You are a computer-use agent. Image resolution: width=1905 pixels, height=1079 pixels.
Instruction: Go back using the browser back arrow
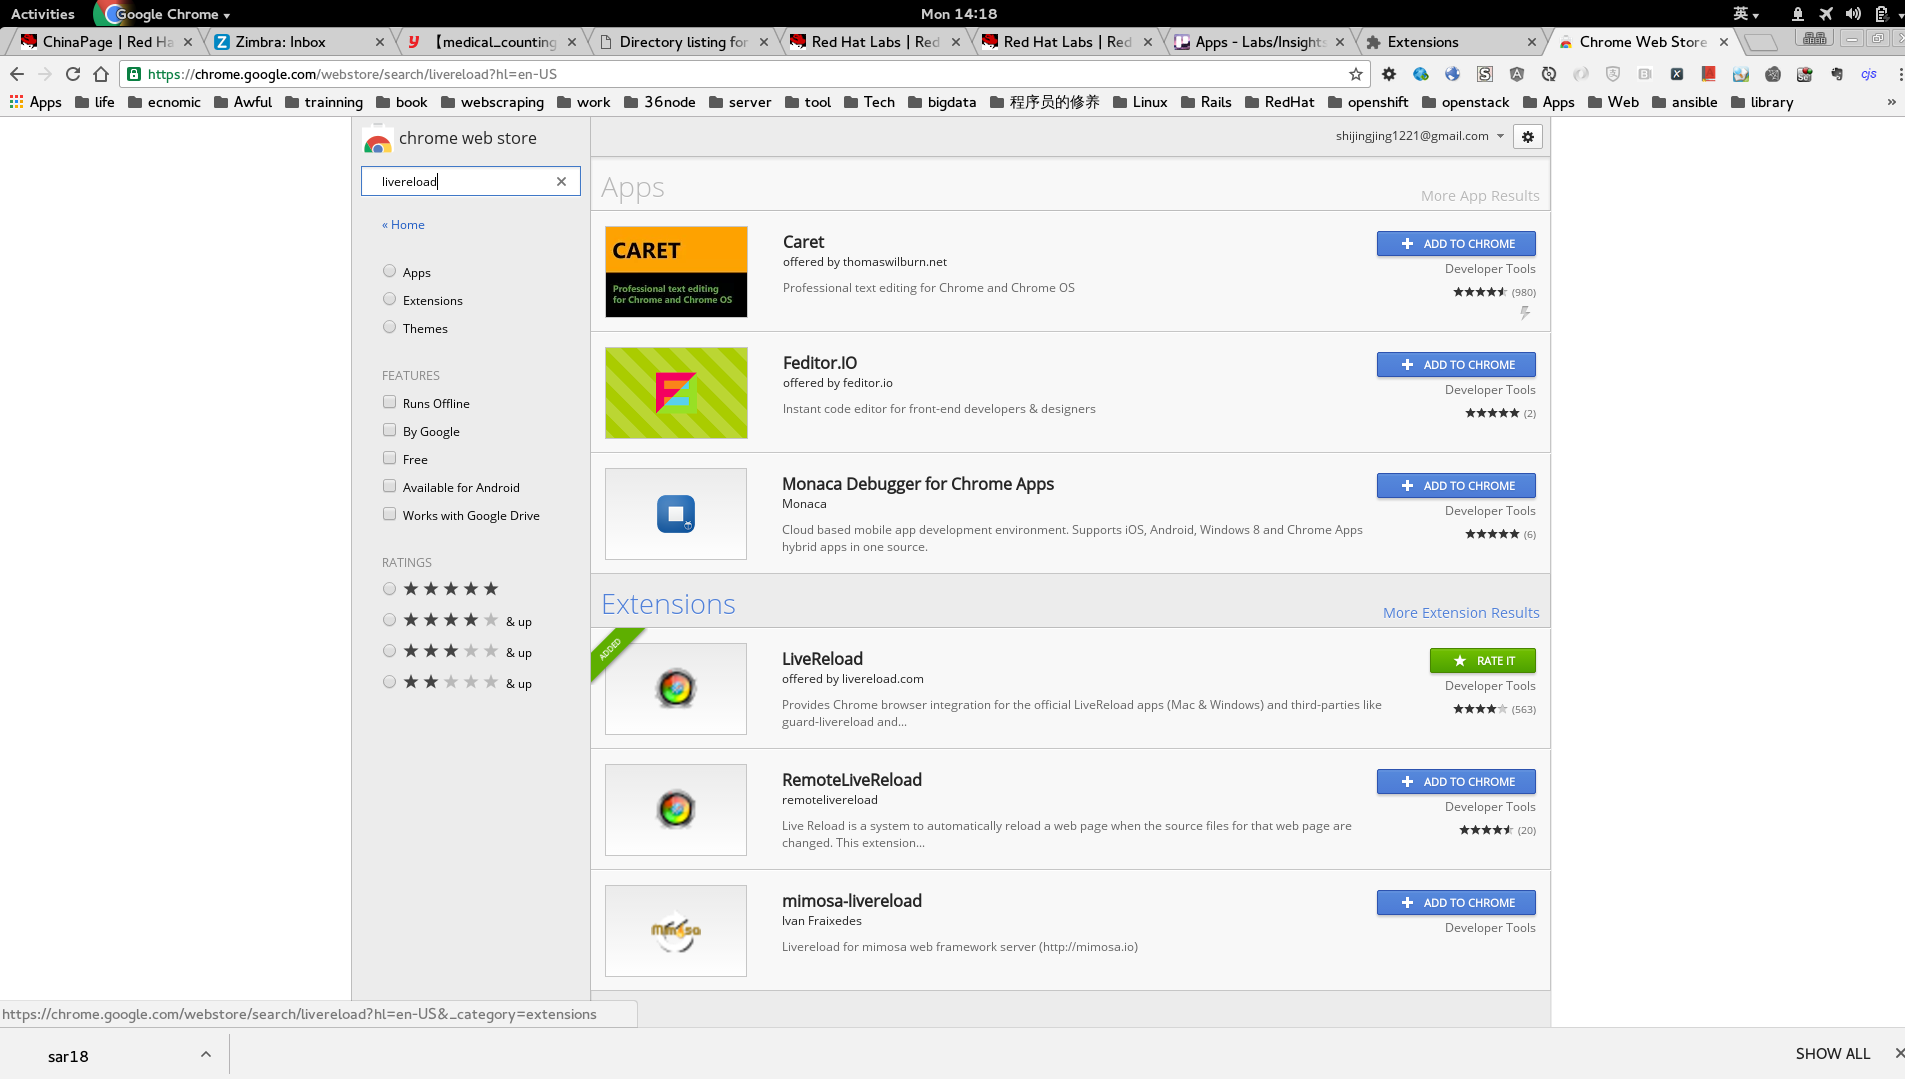[x=17, y=74]
